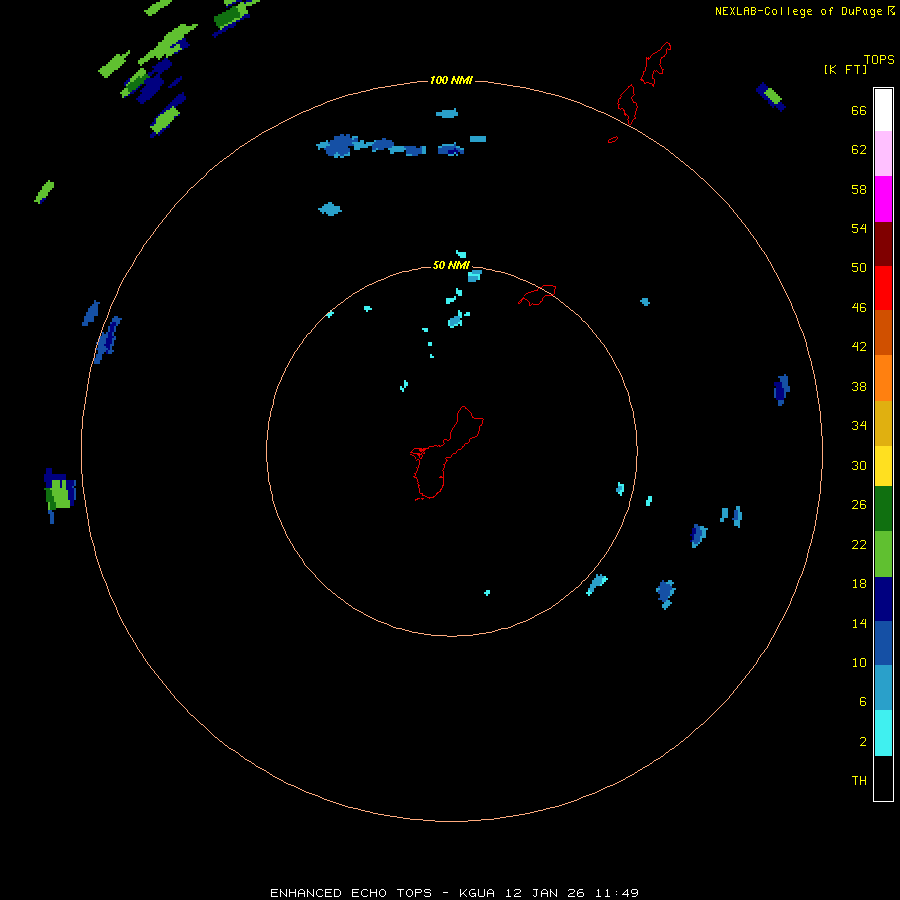900x900 pixels.
Task: Pick the dark orange legend swatch
Action: (883, 332)
